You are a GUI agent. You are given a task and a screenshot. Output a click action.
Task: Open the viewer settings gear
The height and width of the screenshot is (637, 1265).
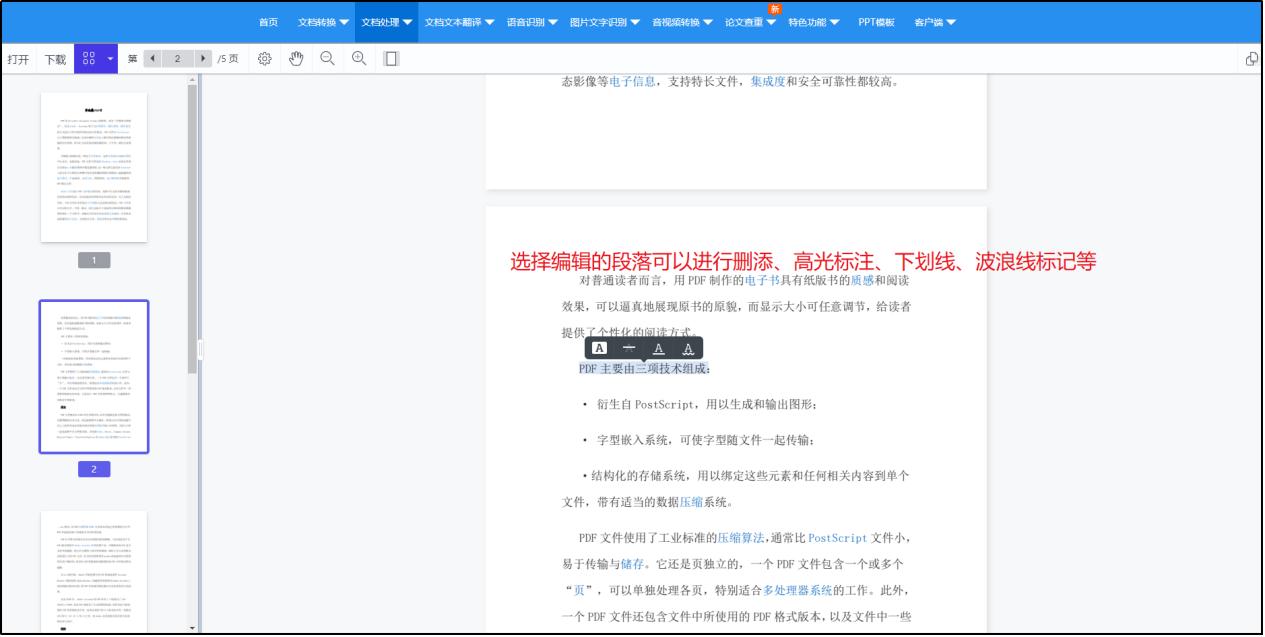click(264, 58)
